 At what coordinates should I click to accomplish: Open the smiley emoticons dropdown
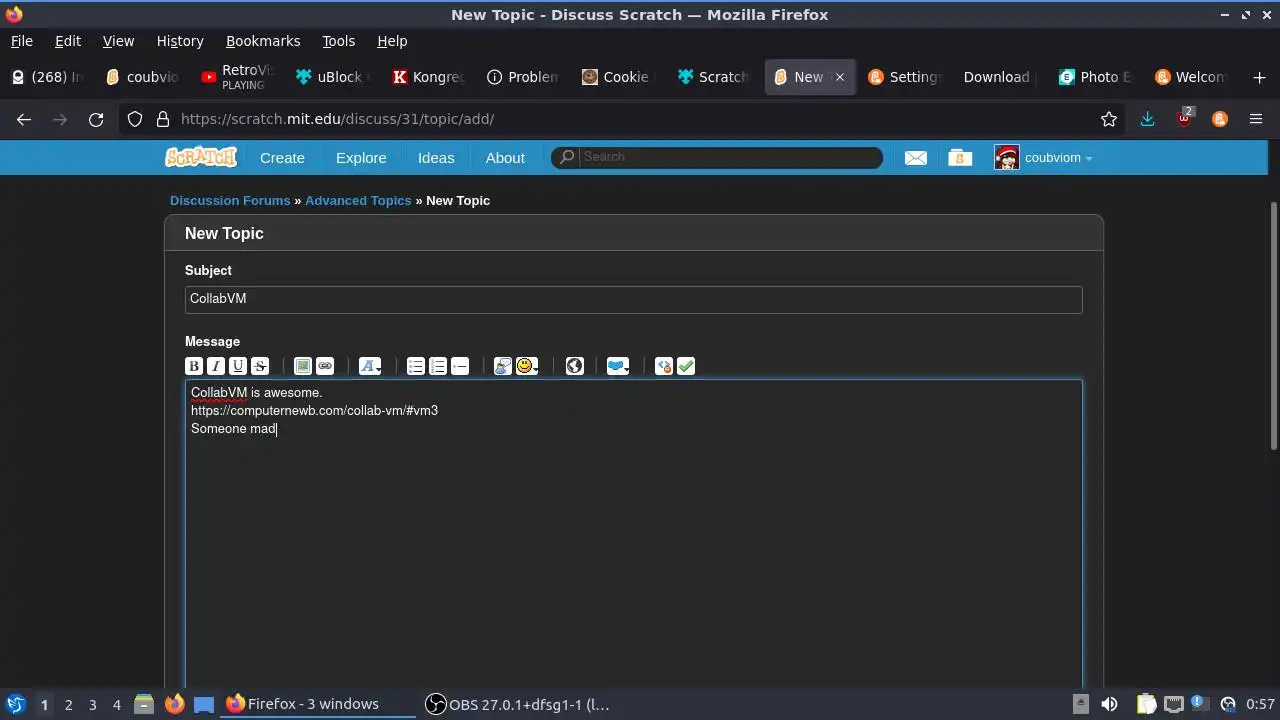click(527, 366)
